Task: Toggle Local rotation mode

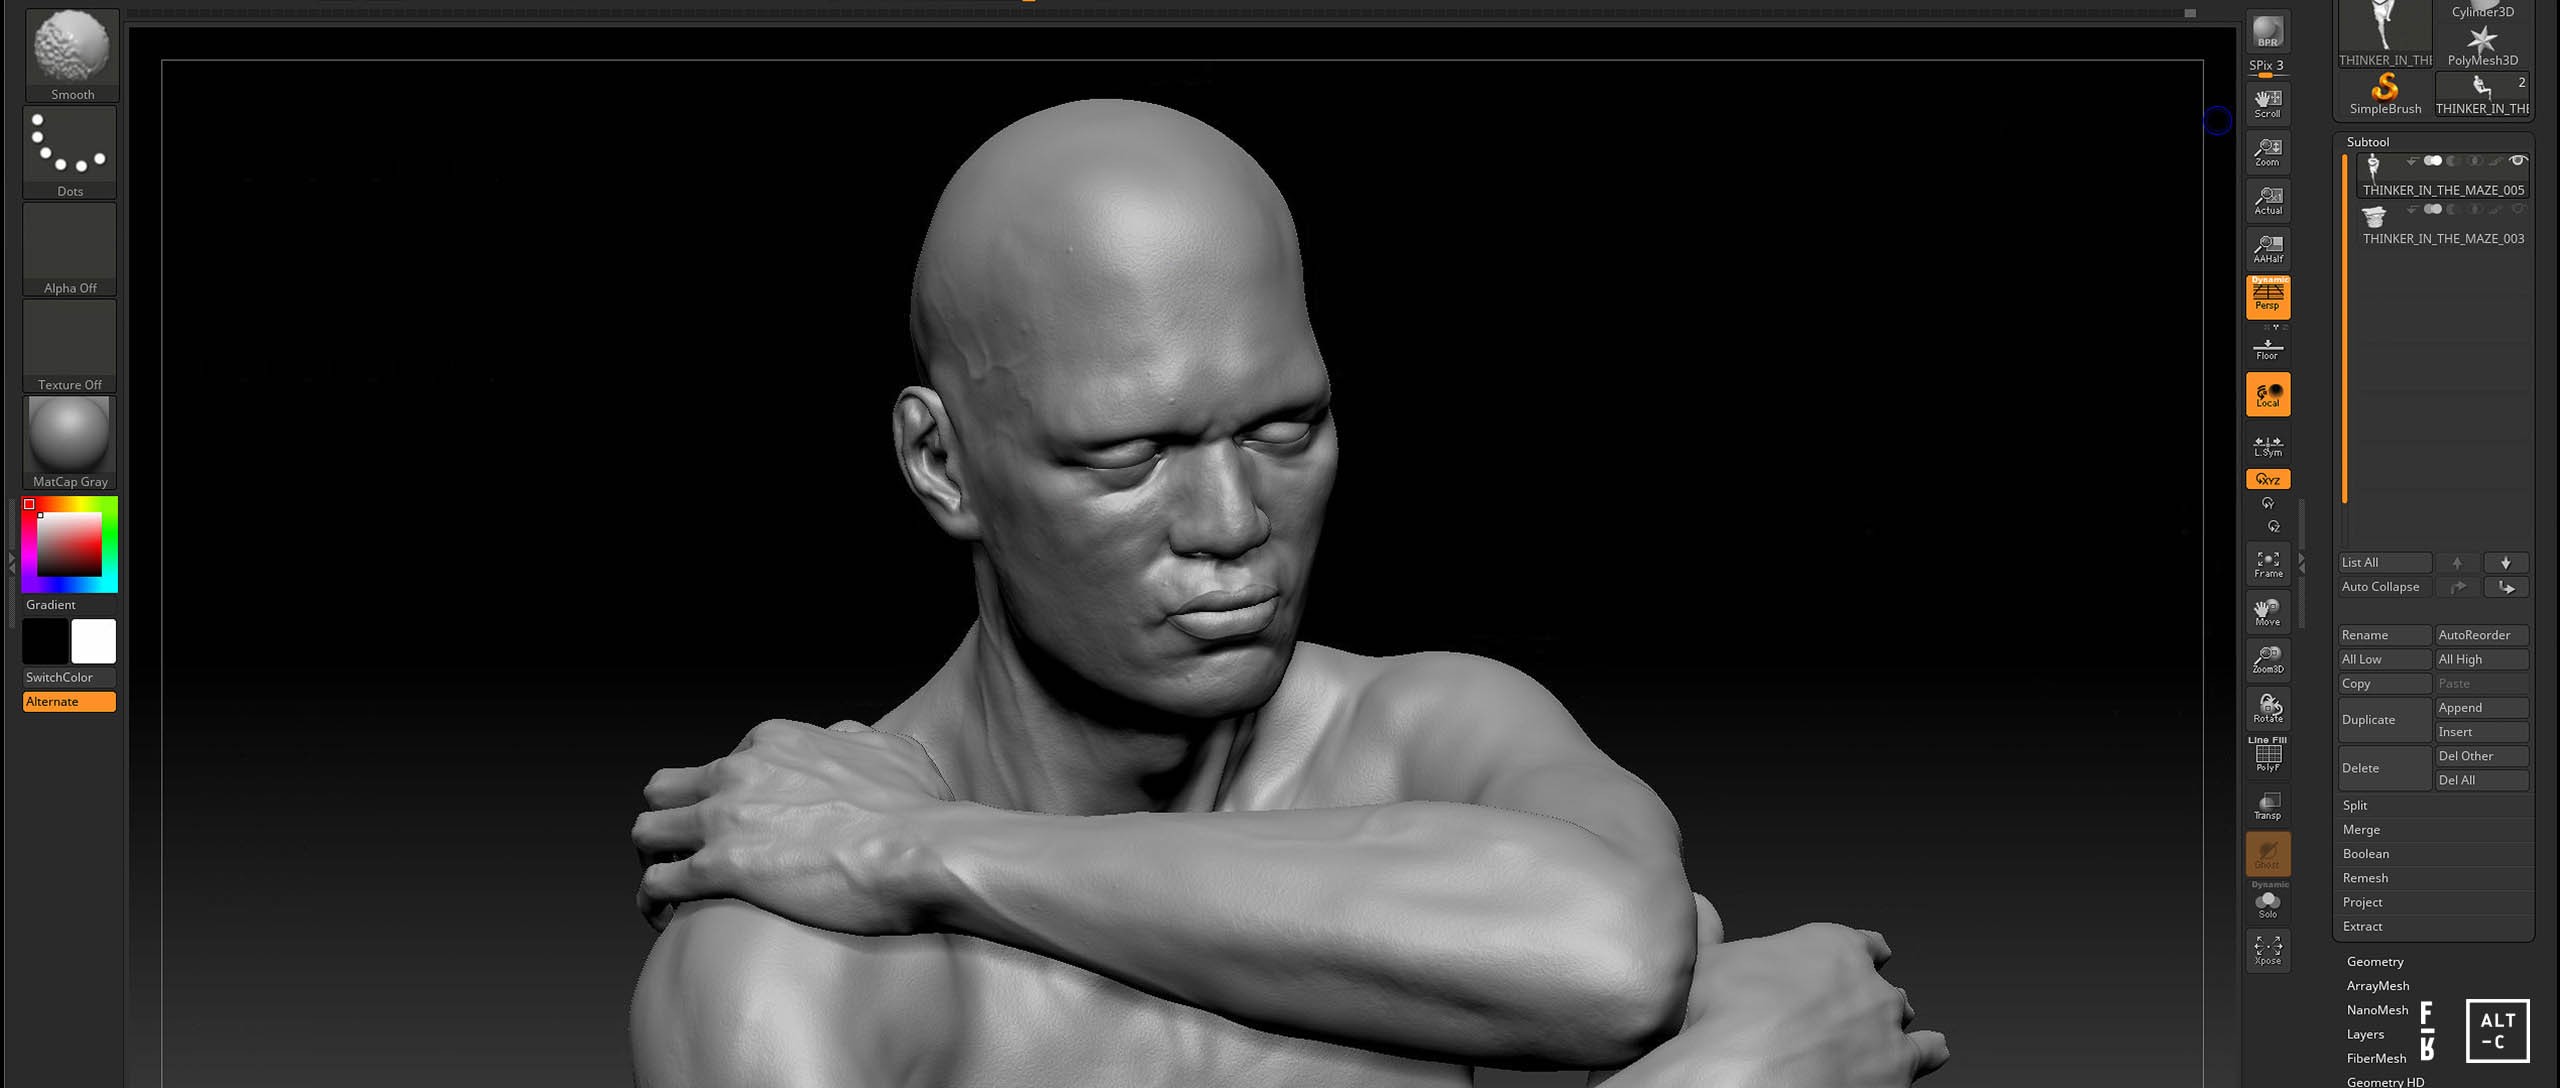Action: click(x=2268, y=394)
